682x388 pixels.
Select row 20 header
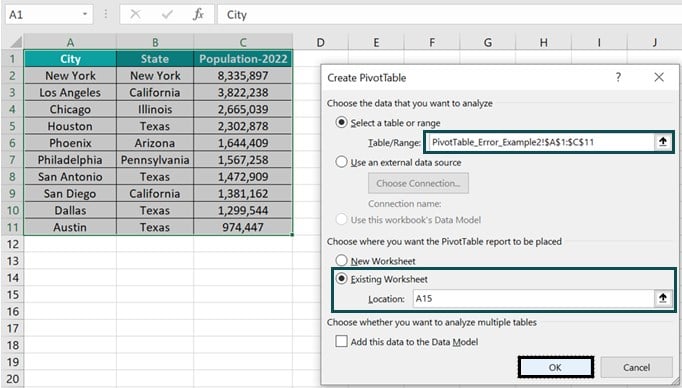pos(12,379)
